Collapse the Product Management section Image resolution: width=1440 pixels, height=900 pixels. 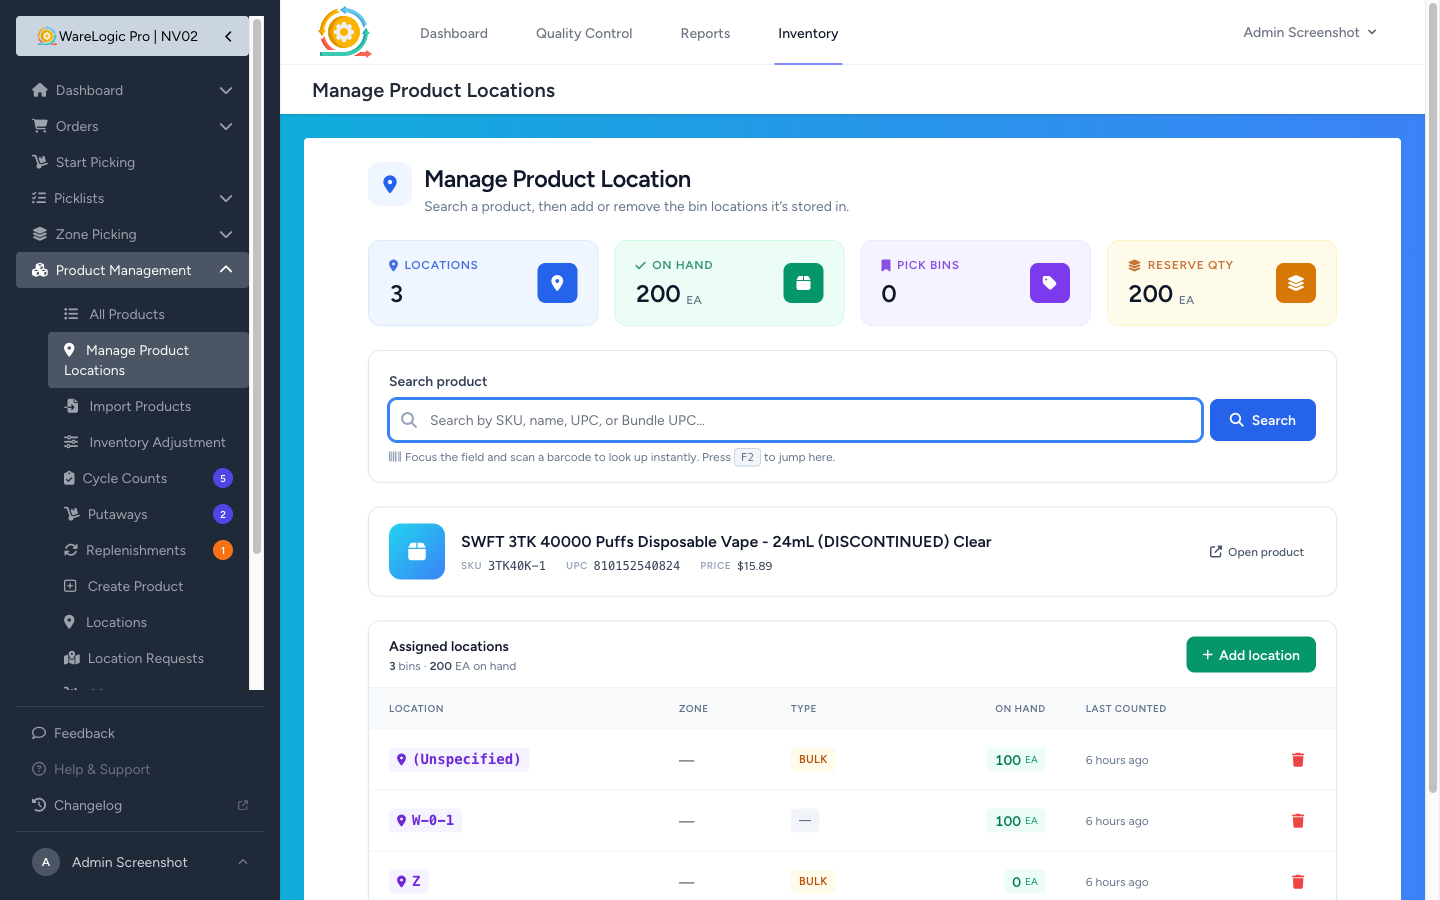(226, 270)
